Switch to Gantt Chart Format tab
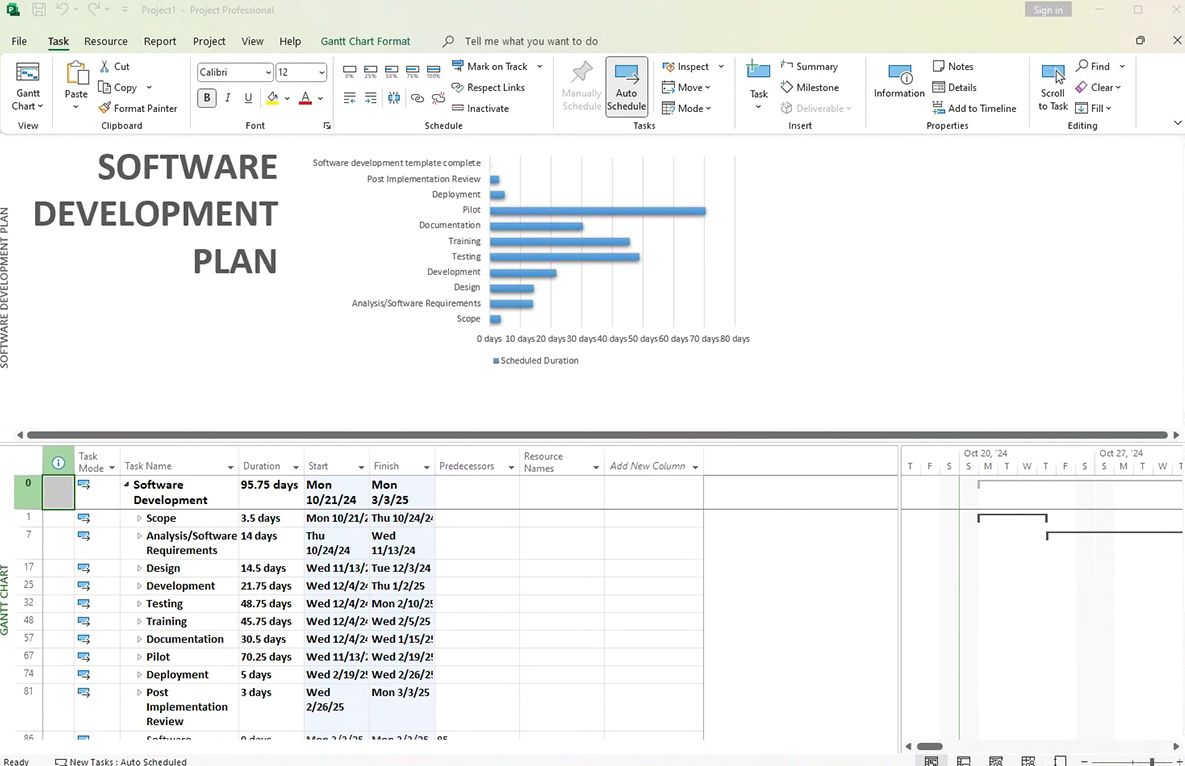 point(365,41)
